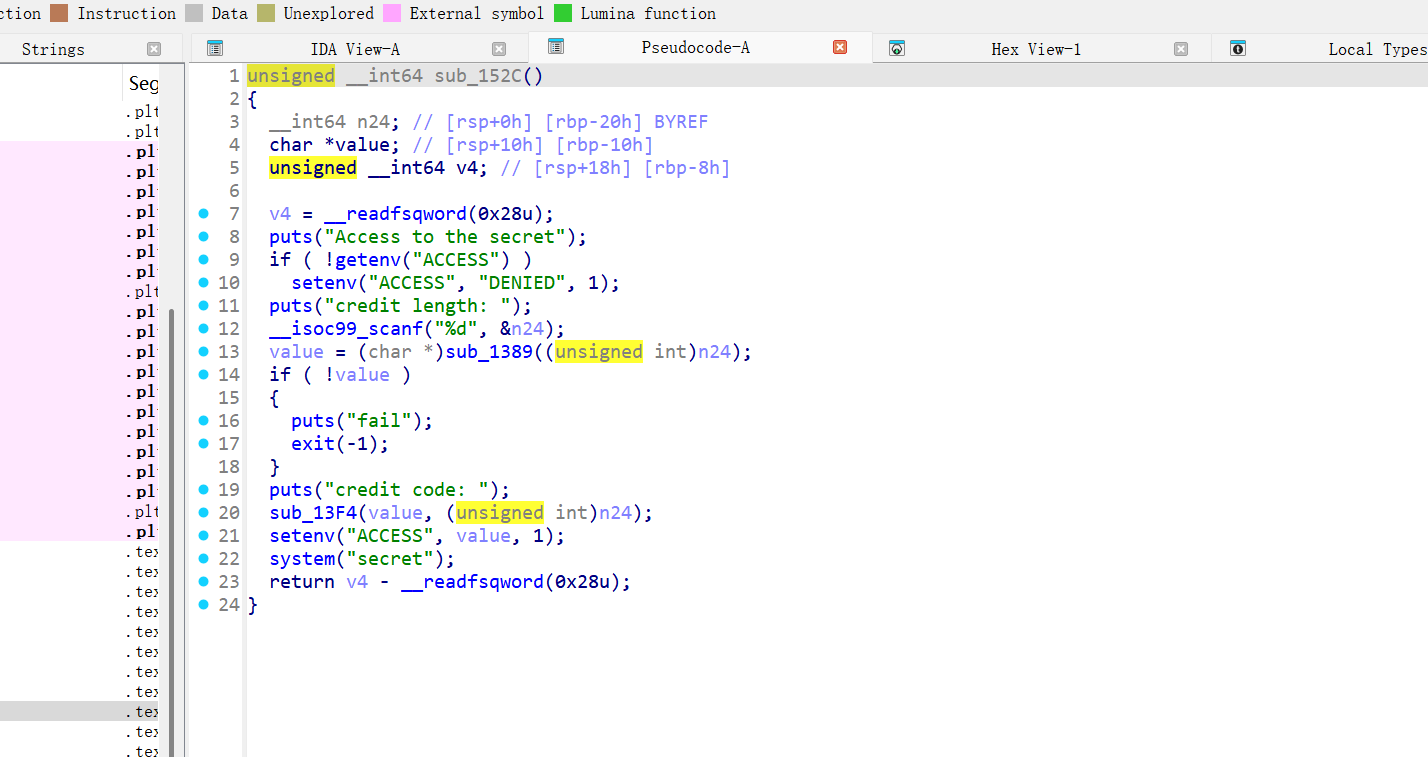1428x757 pixels.
Task: Close the IDA View-A tab
Action: 499,49
